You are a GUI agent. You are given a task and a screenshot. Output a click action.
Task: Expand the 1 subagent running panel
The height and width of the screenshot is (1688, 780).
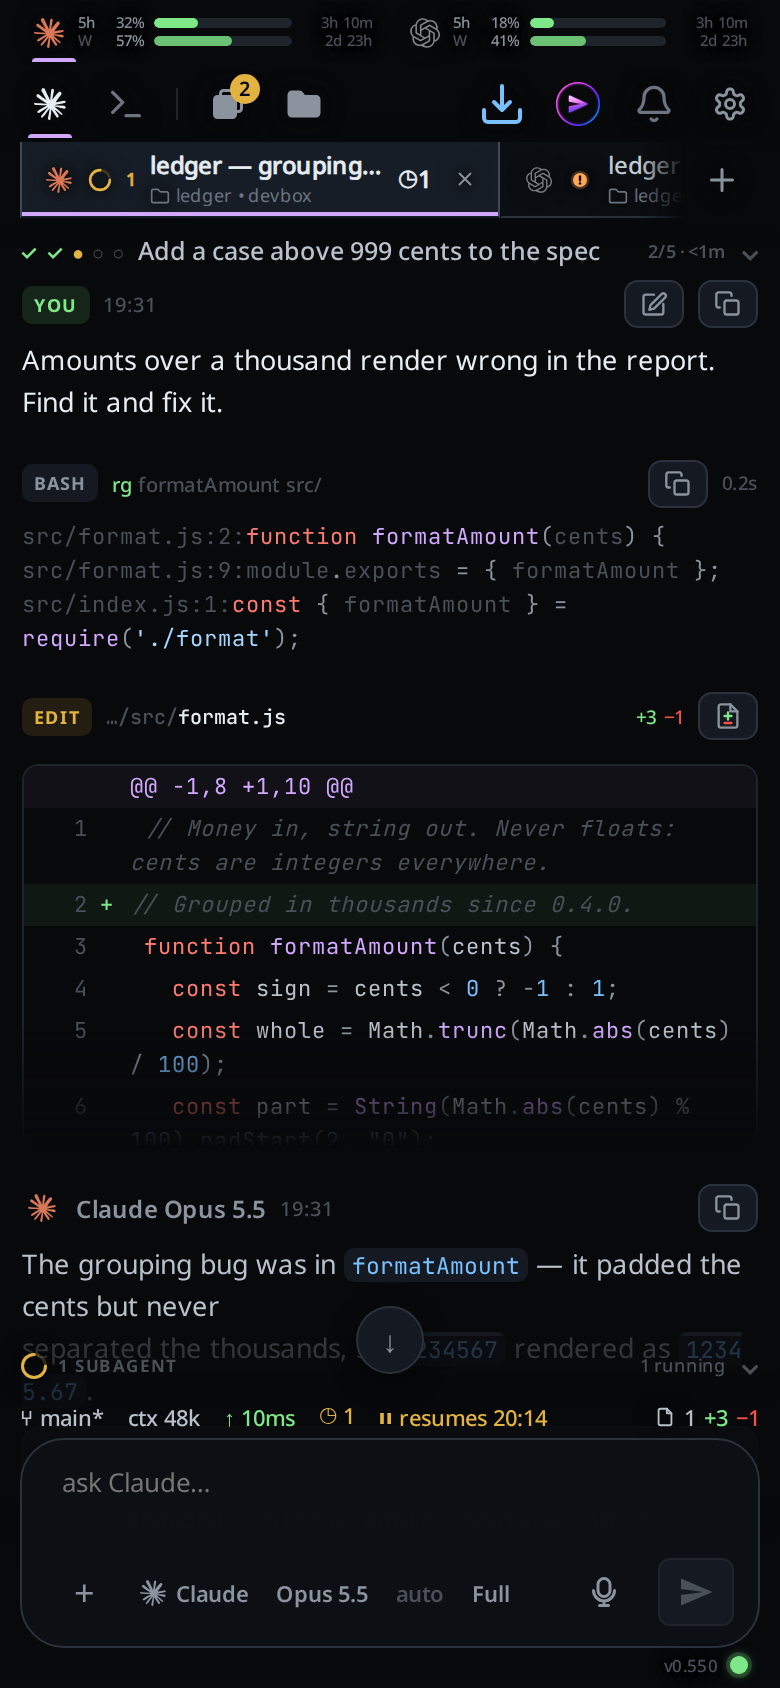click(390, 1366)
